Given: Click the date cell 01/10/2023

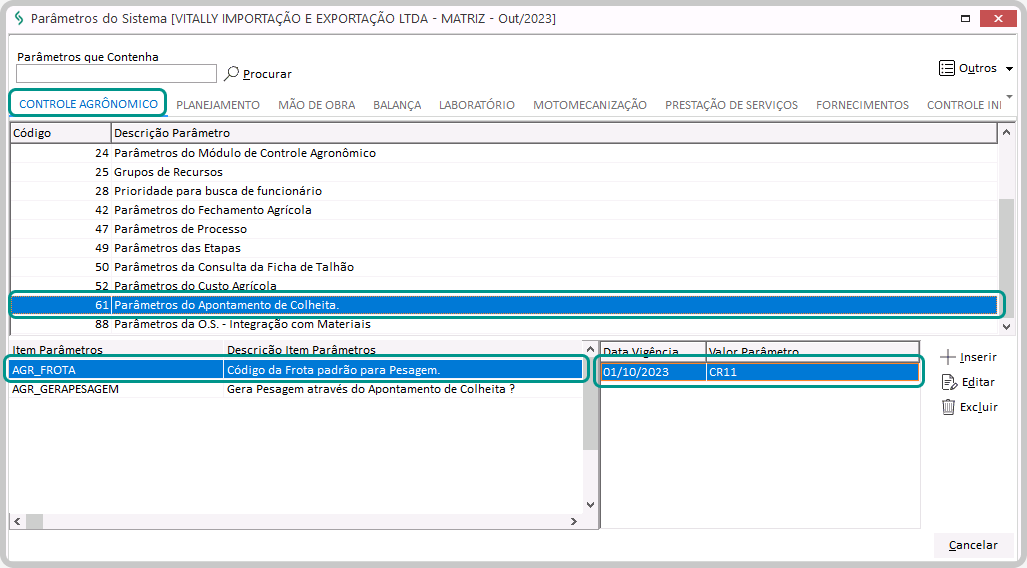Looking at the screenshot, I should 654,371.
